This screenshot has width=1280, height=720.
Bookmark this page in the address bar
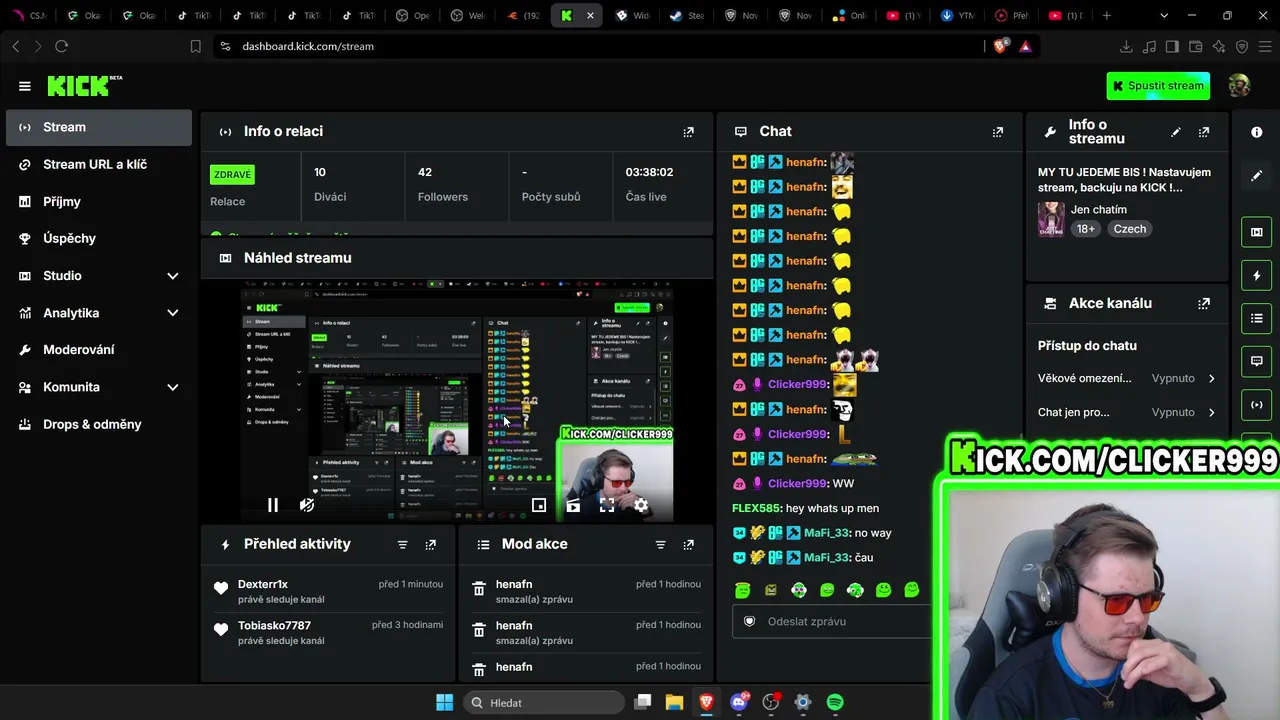click(196, 47)
